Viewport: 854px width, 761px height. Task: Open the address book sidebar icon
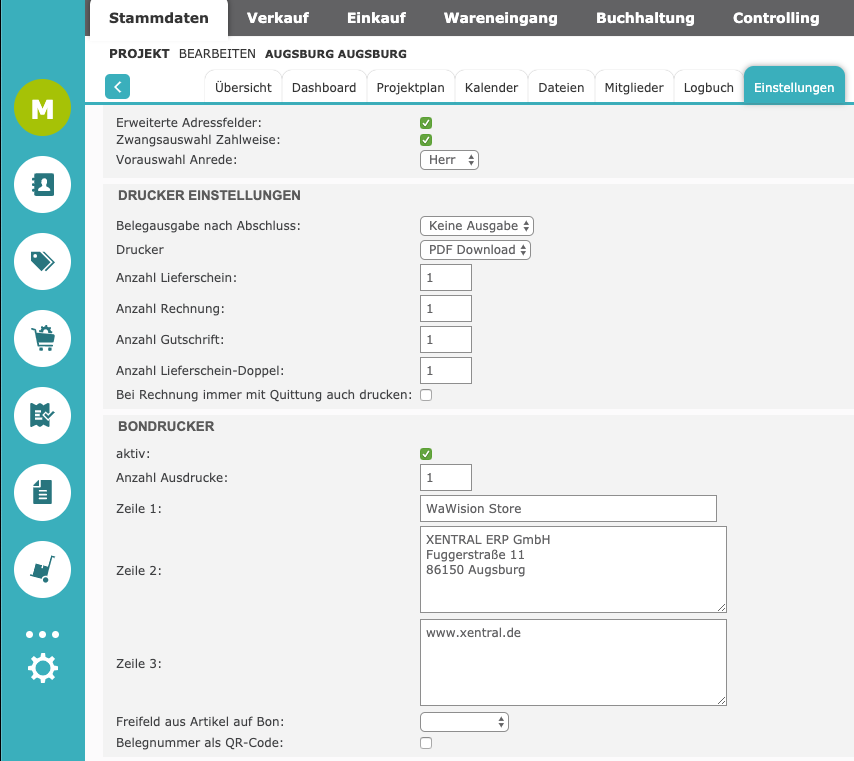pyautogui.click(x=42, y=185)
